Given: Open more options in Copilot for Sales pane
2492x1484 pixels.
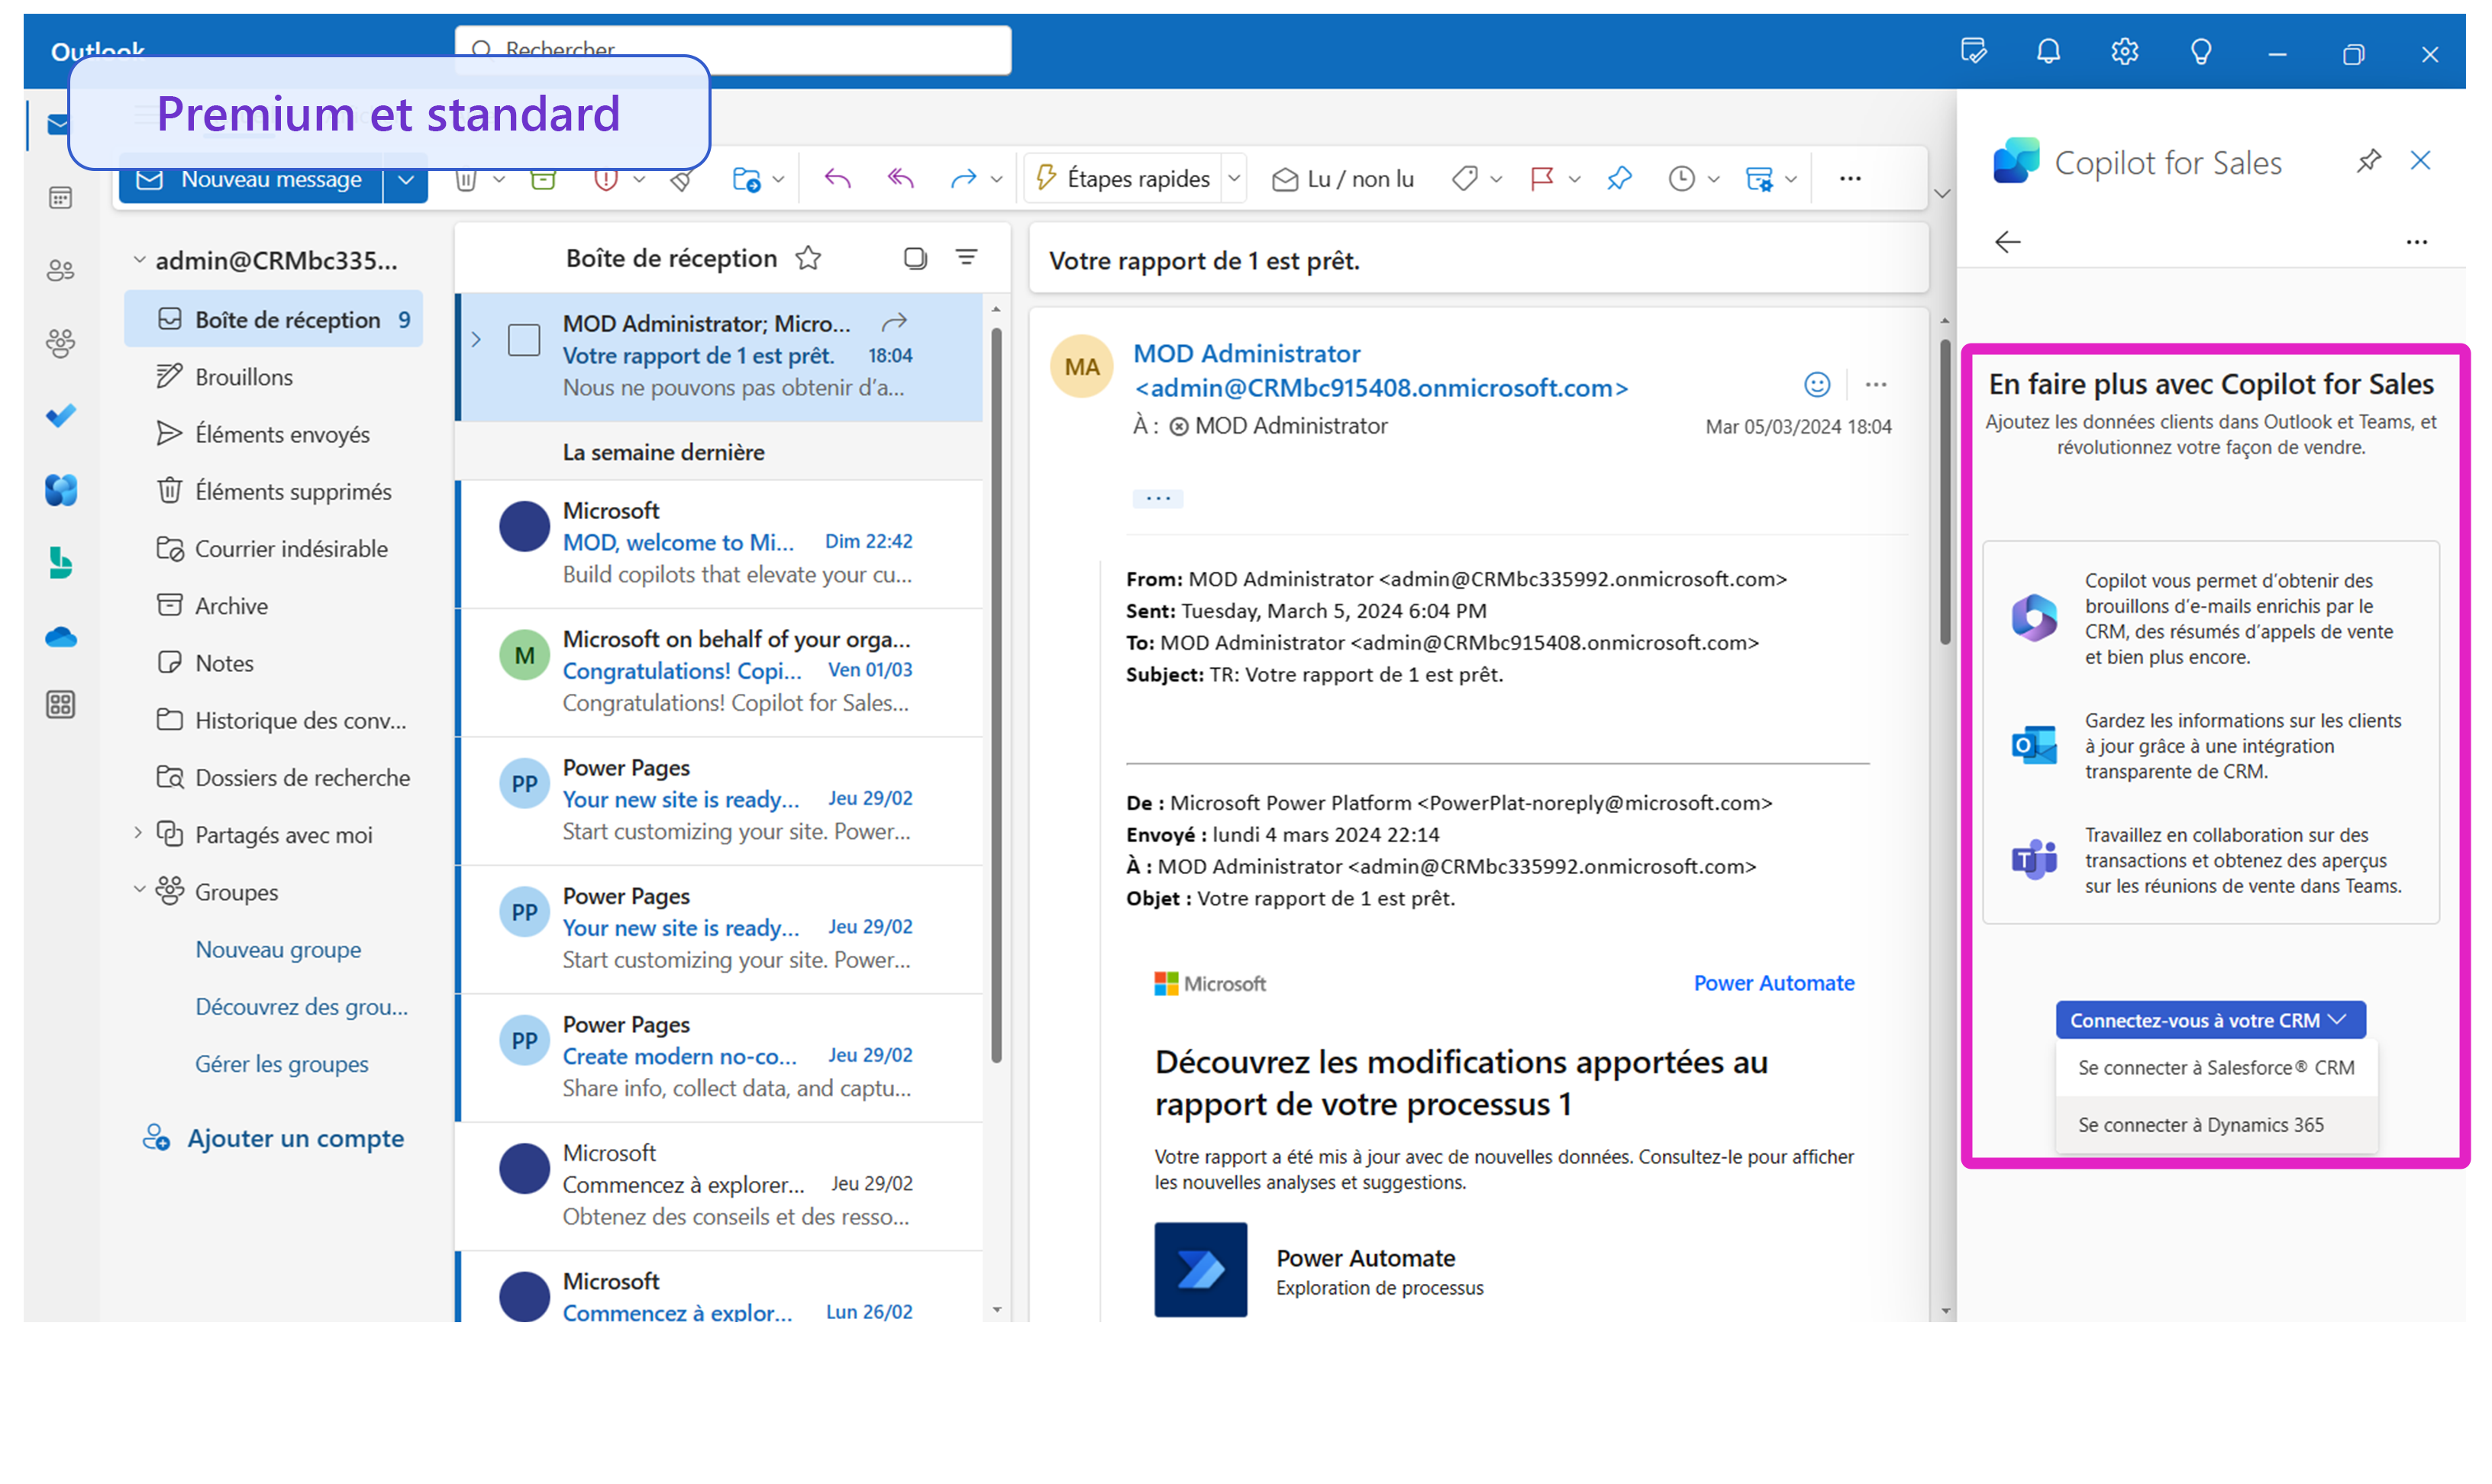Looking at the screenshot, I should coord(2418,241).
